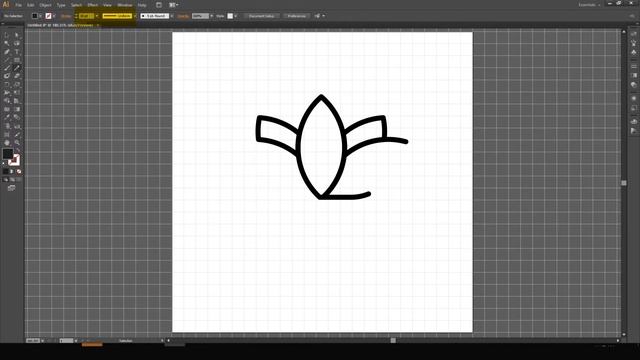The height and width of the screenshot is (360, 640).
Task: Select the Eyedropper tool
Action: 7,118
